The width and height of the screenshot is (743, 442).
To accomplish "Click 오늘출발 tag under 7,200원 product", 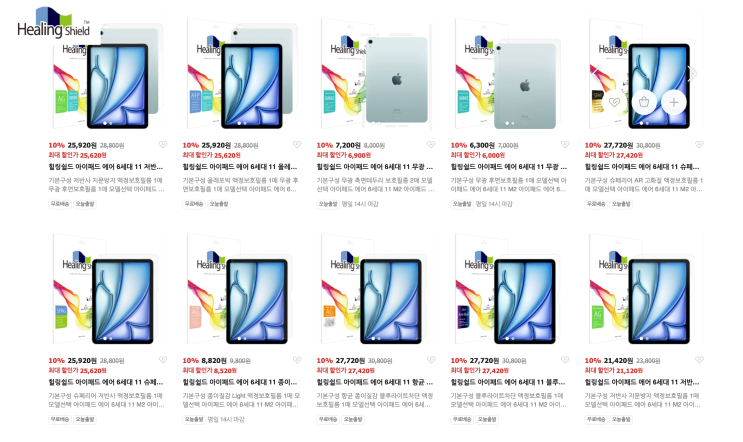I will [x=328, y=204].
